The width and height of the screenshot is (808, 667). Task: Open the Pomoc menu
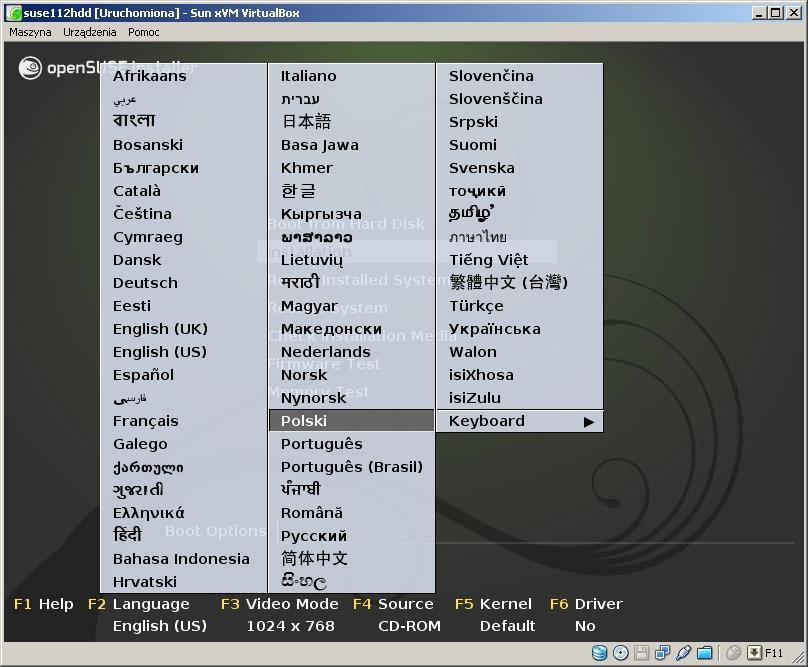click(144, 32)
